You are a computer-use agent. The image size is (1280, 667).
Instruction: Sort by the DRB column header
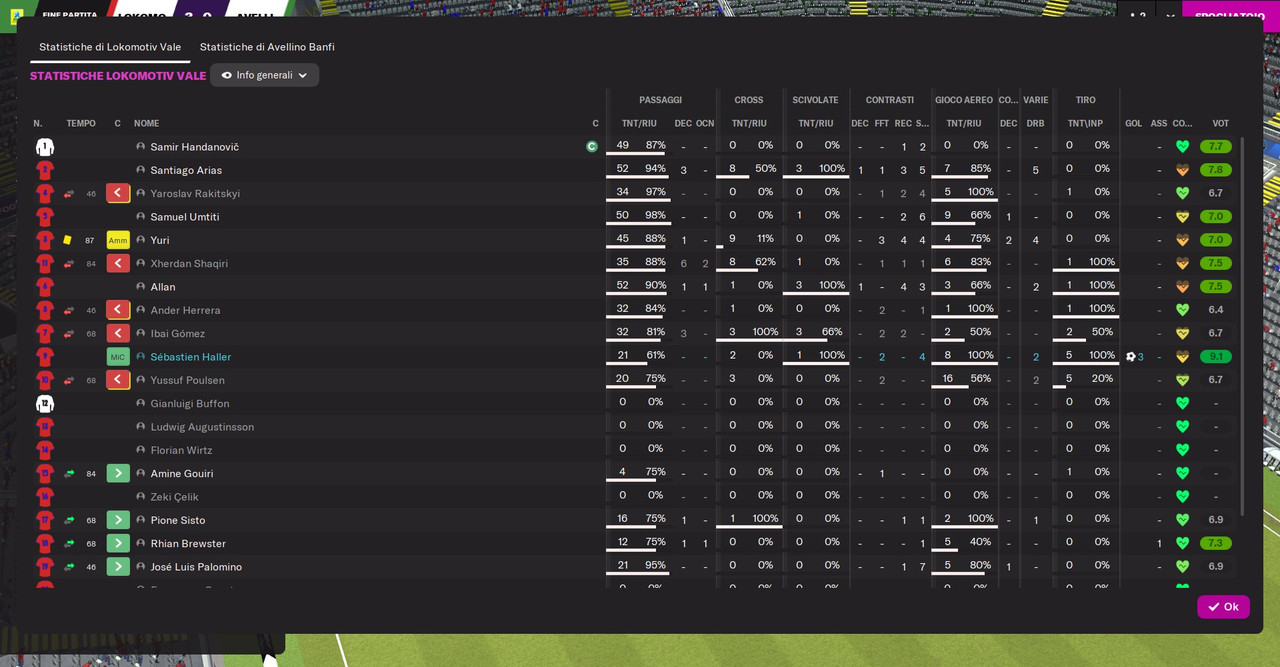pyautogui.click(x=1035, y=124)
